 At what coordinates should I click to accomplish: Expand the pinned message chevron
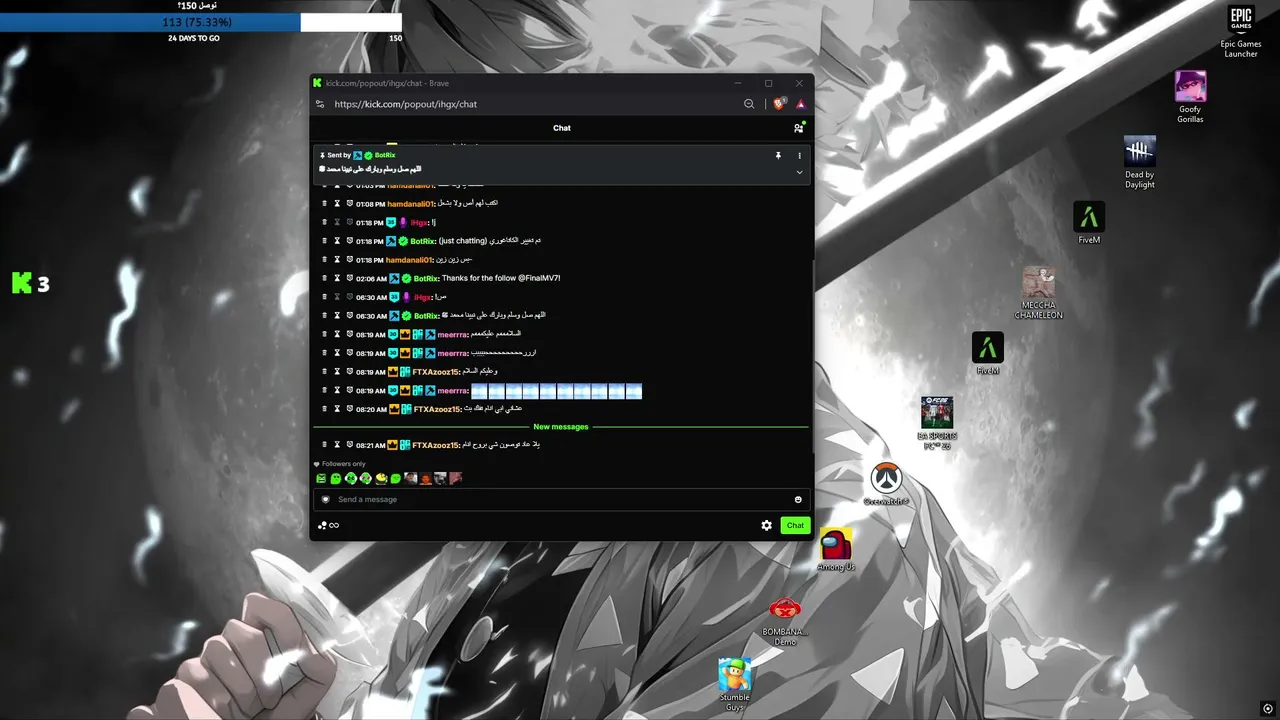799,172
